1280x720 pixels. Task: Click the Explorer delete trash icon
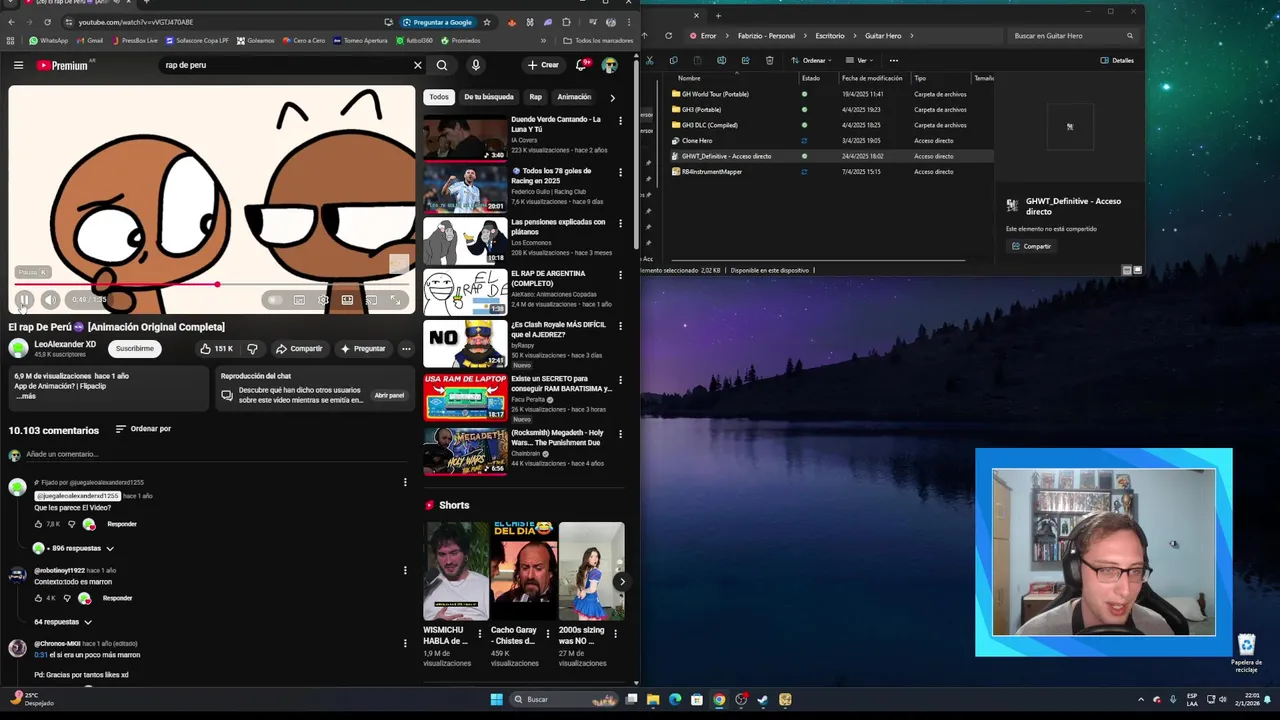click(x=769, y=60)
